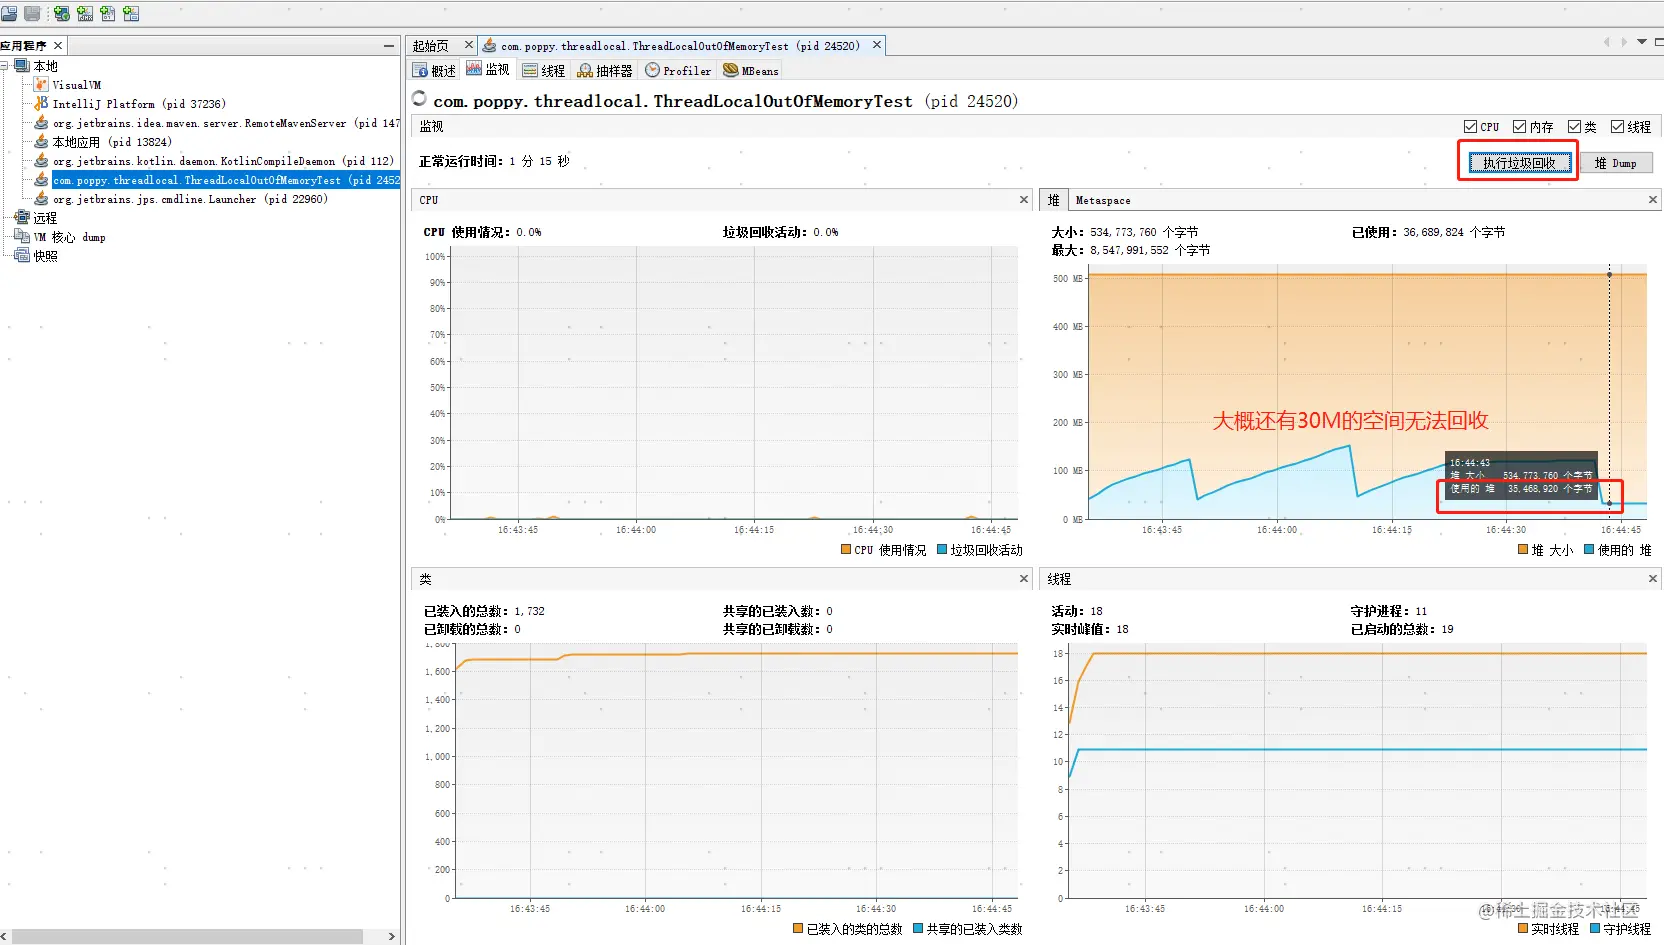This screenshot has width=1664, height=945.
Task: Click the 快照 snapshots icon
Action: [x=22, y=256]
